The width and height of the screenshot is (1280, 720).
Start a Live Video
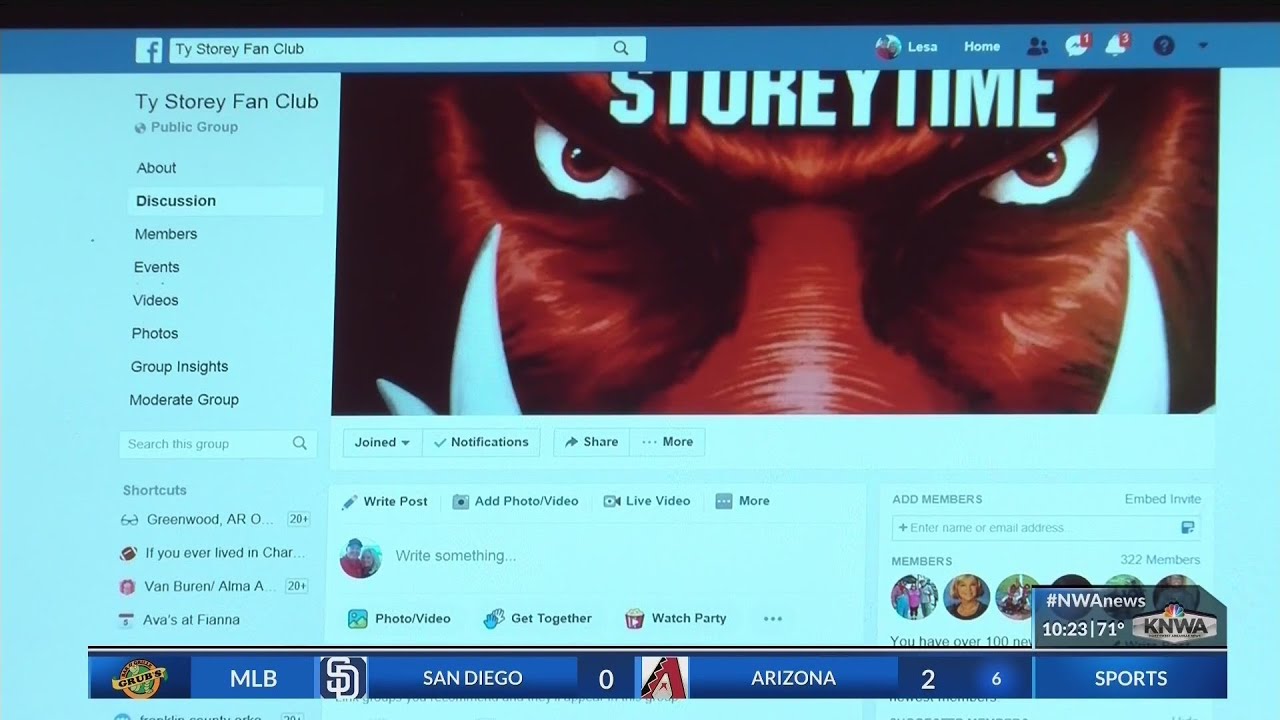pos(647,501)
